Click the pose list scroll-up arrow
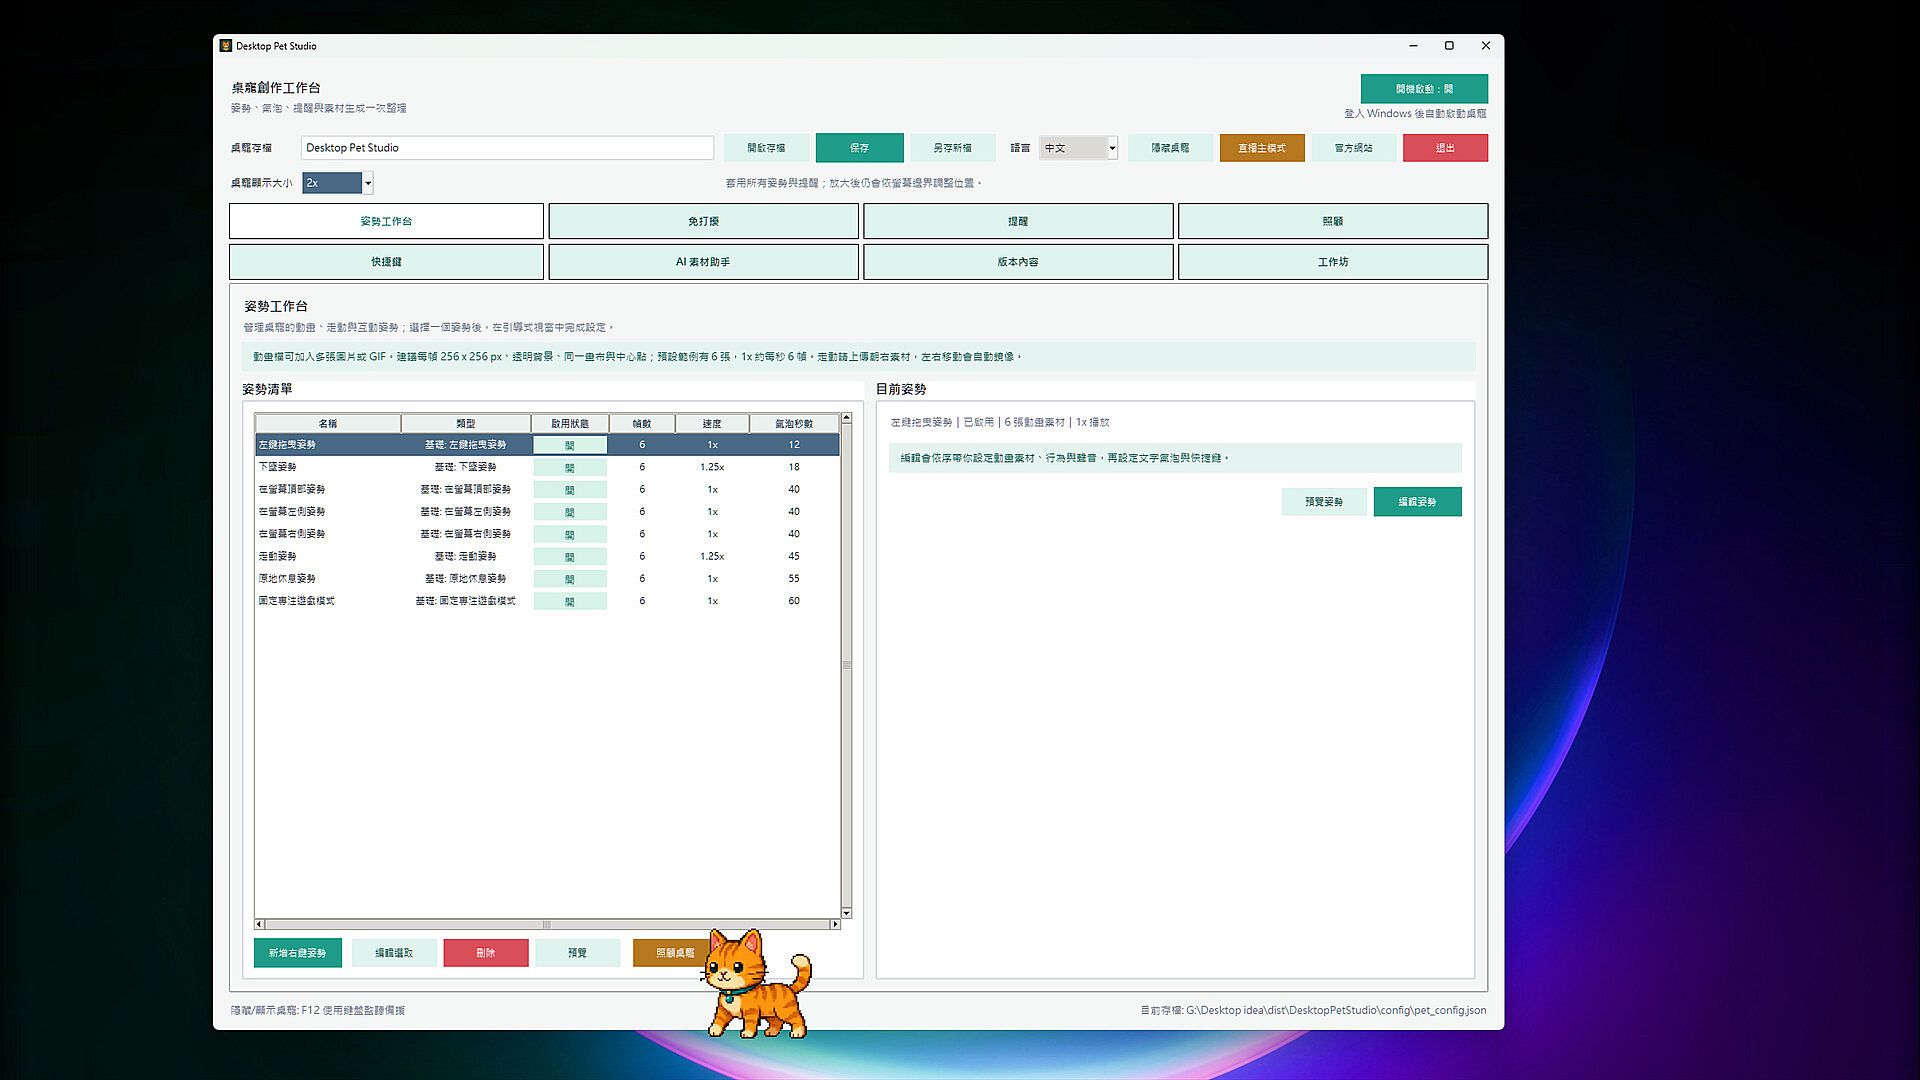 click(x=846, y=418)
